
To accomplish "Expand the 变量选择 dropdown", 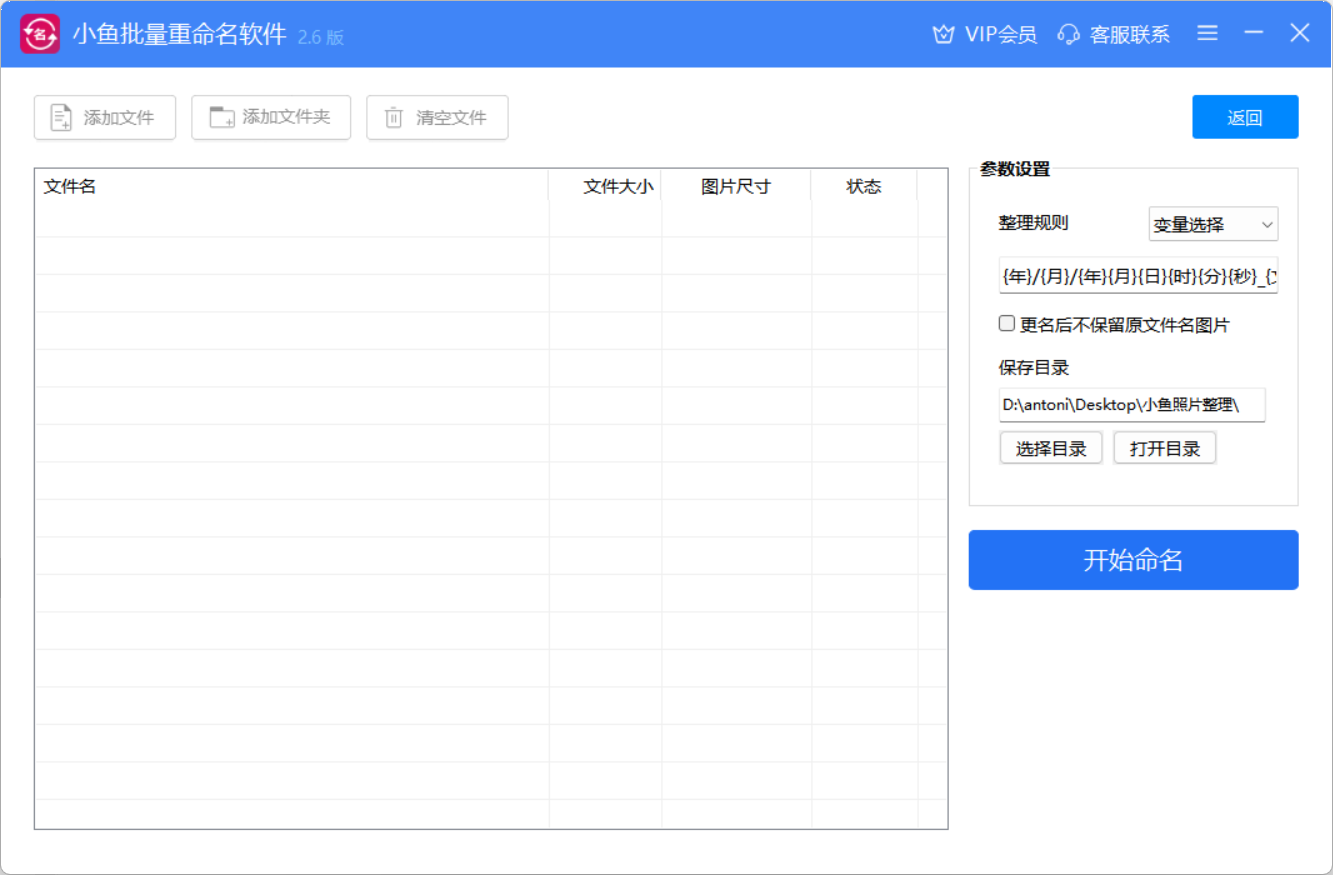I will tap(1213, 225).
